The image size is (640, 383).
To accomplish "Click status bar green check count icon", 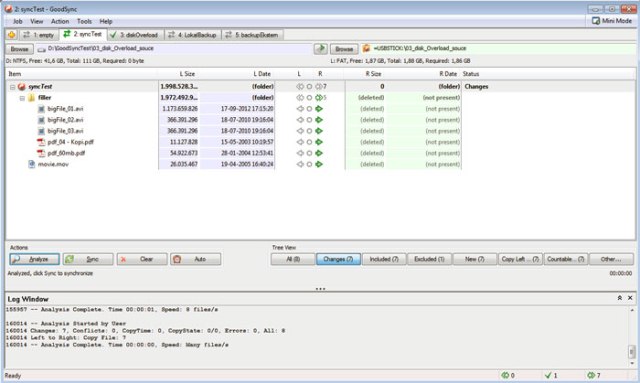I will pos(548,375).
